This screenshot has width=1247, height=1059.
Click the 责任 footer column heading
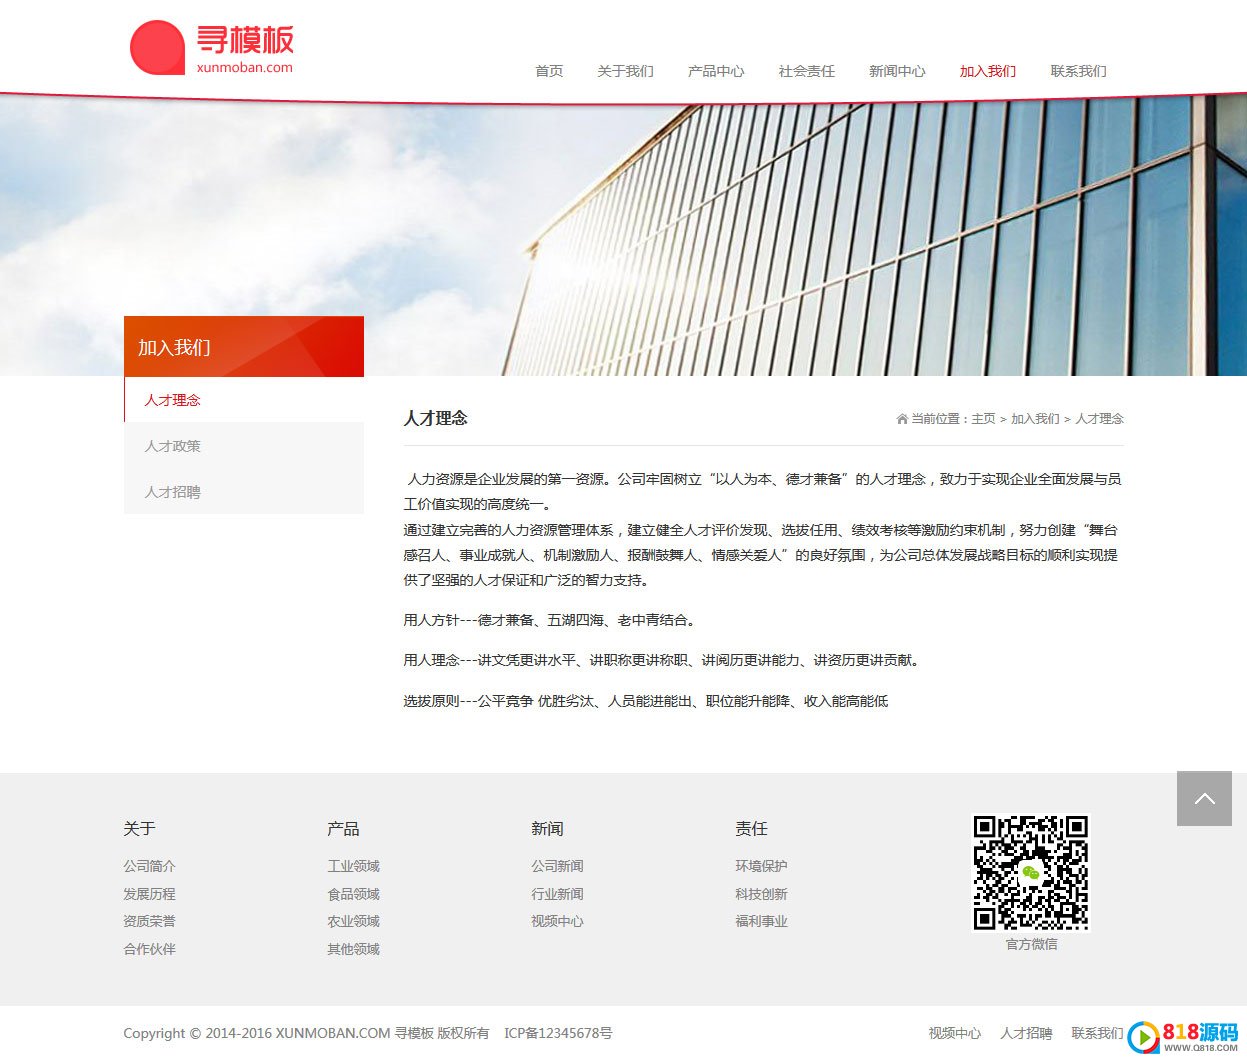coord(751,829)
